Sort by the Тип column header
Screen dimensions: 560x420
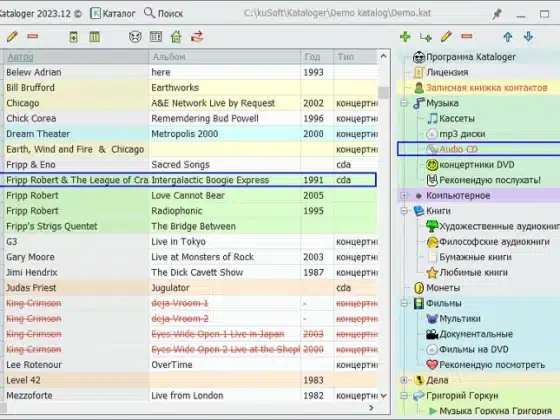pyautogui.click(x=355, y=57)
